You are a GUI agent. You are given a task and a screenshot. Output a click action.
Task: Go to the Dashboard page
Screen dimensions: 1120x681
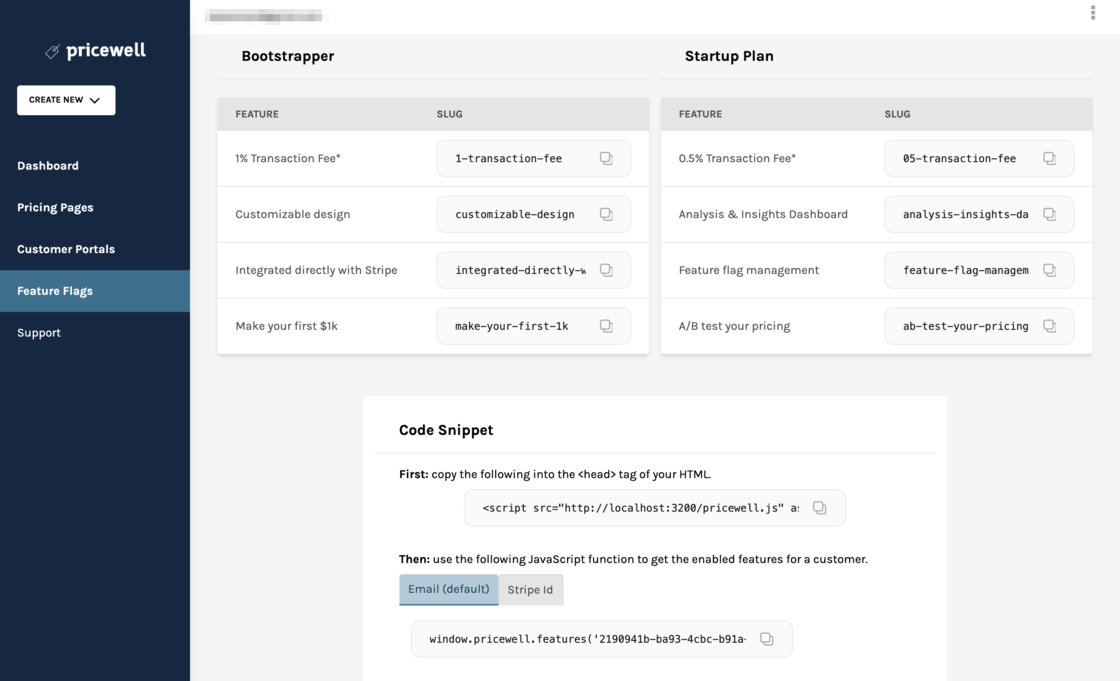coord(48,166)
